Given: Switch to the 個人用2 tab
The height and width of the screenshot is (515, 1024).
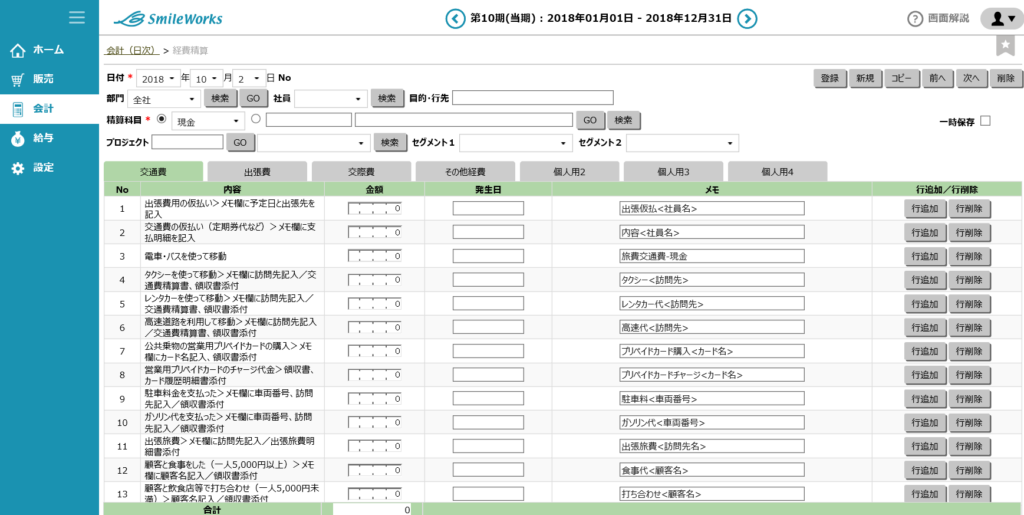Looking at the screenshot, I should [569, 172].
